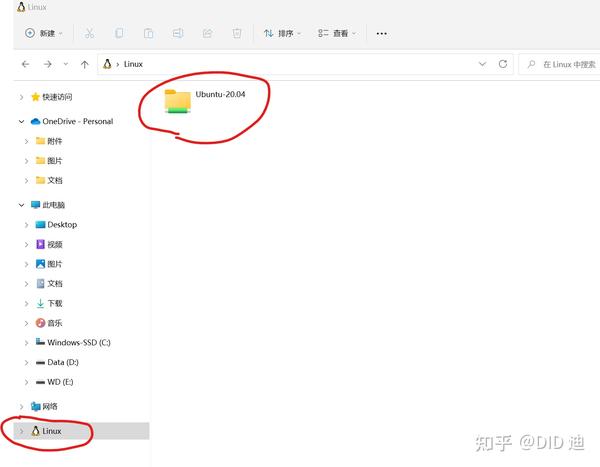Viewport: 600px width, 467px height.
Task: Click the Refresh button
Action: [x=503, y=64]
